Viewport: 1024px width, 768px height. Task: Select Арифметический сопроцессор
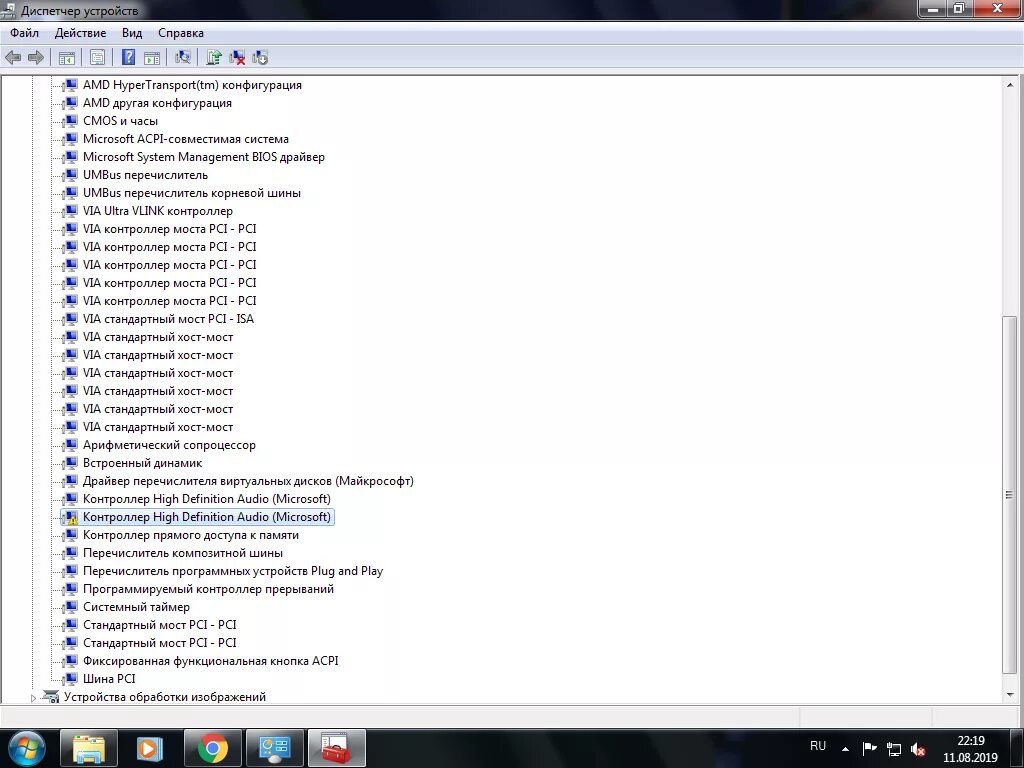point(169,445)
